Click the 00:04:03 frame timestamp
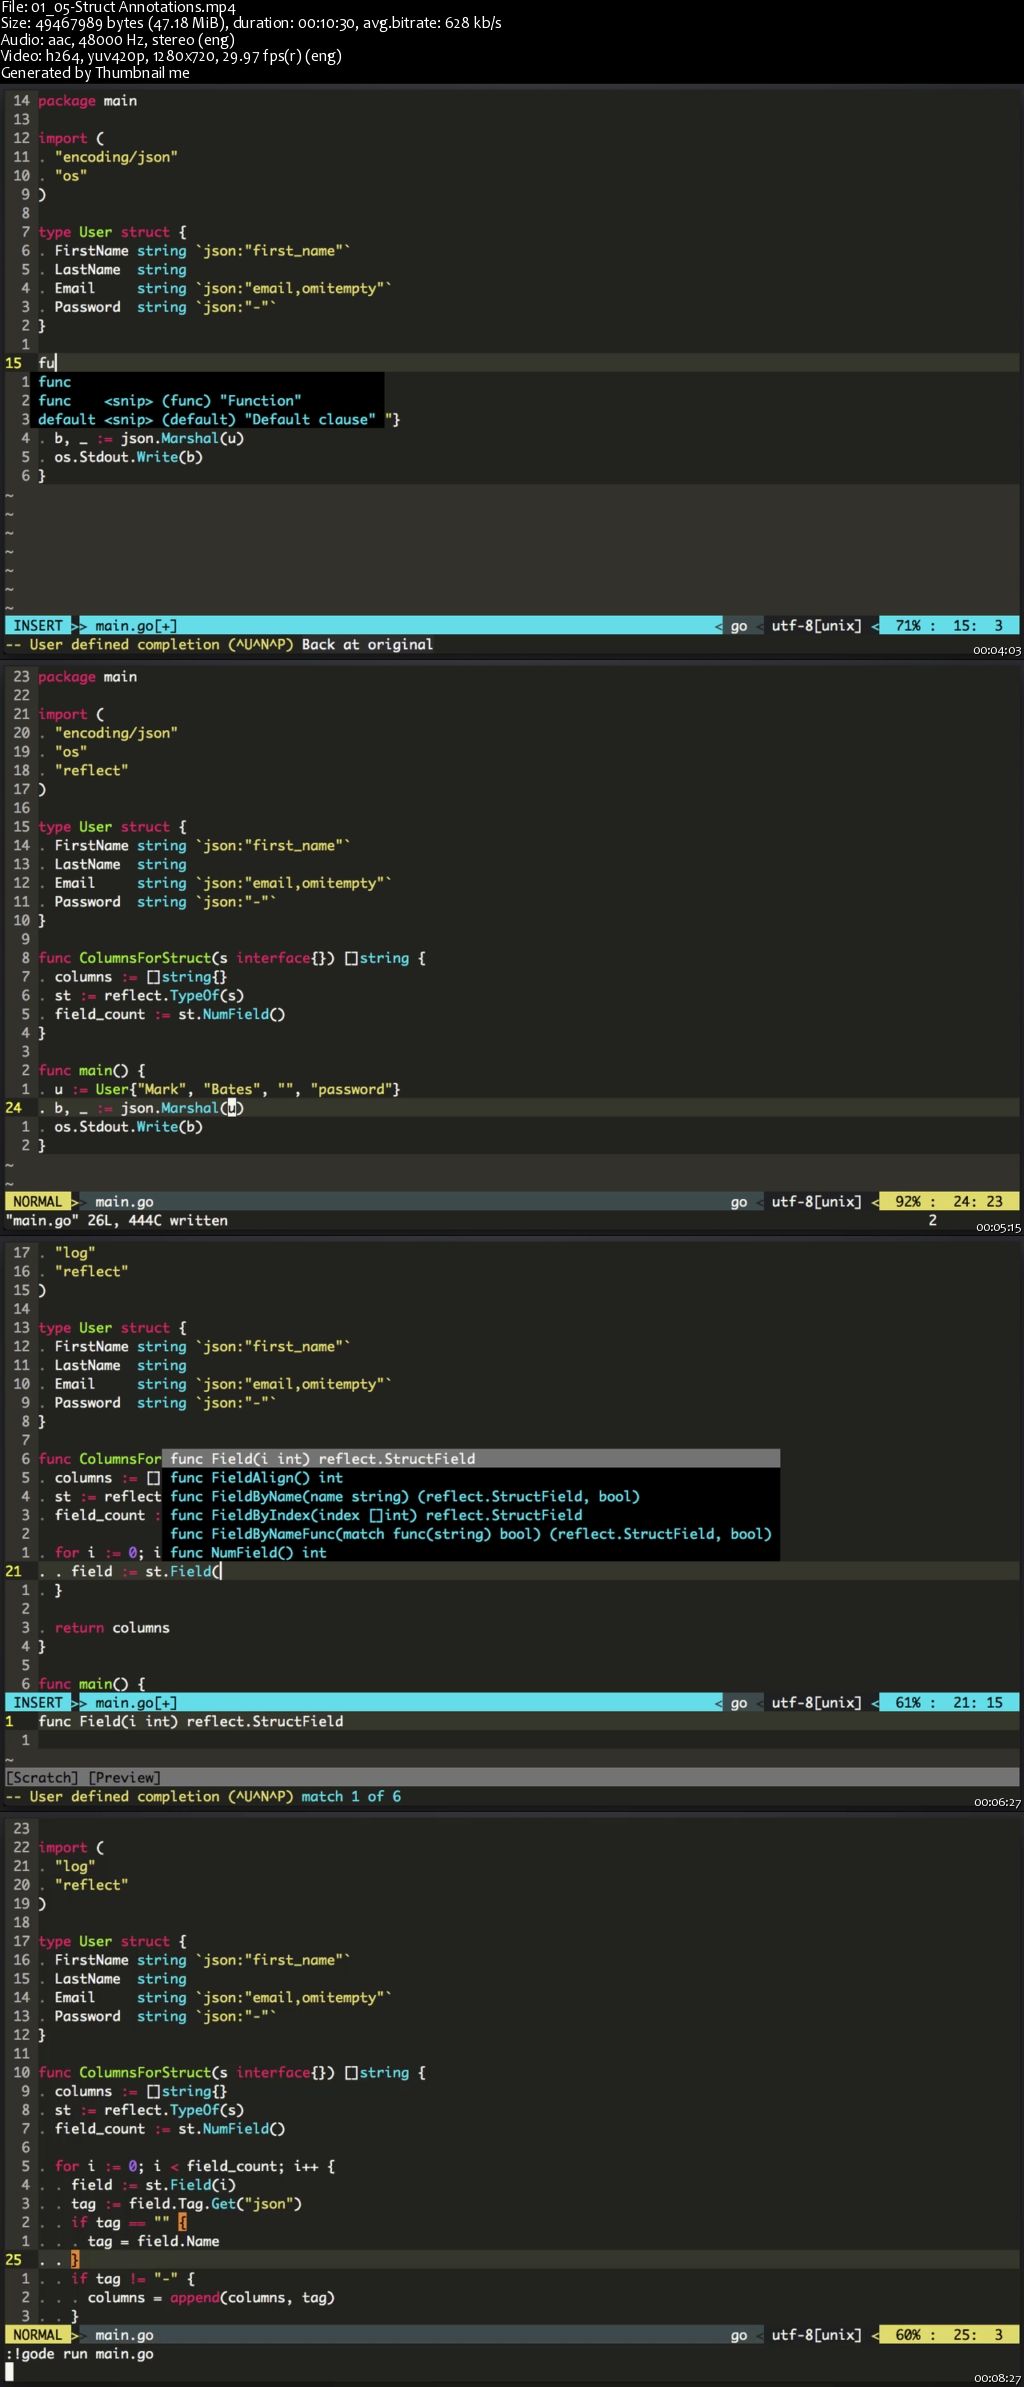This screenshot has width=1024, height=2387. [x=997, y=651]
